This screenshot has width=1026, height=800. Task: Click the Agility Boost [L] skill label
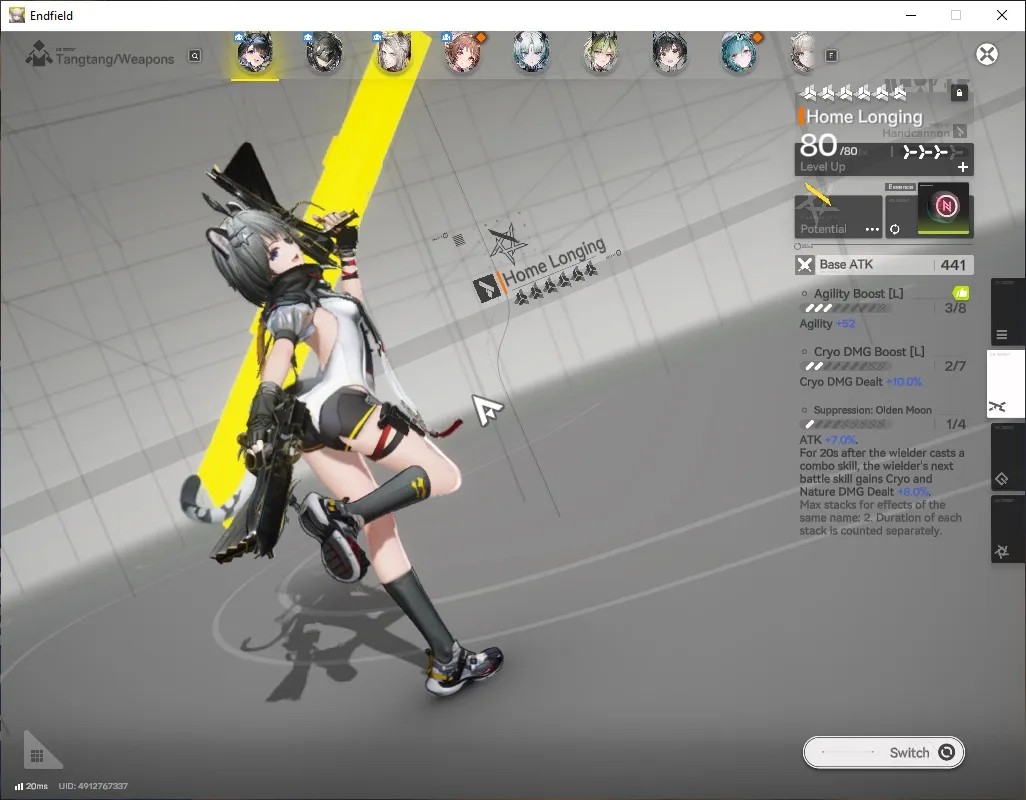click(858, 294)
